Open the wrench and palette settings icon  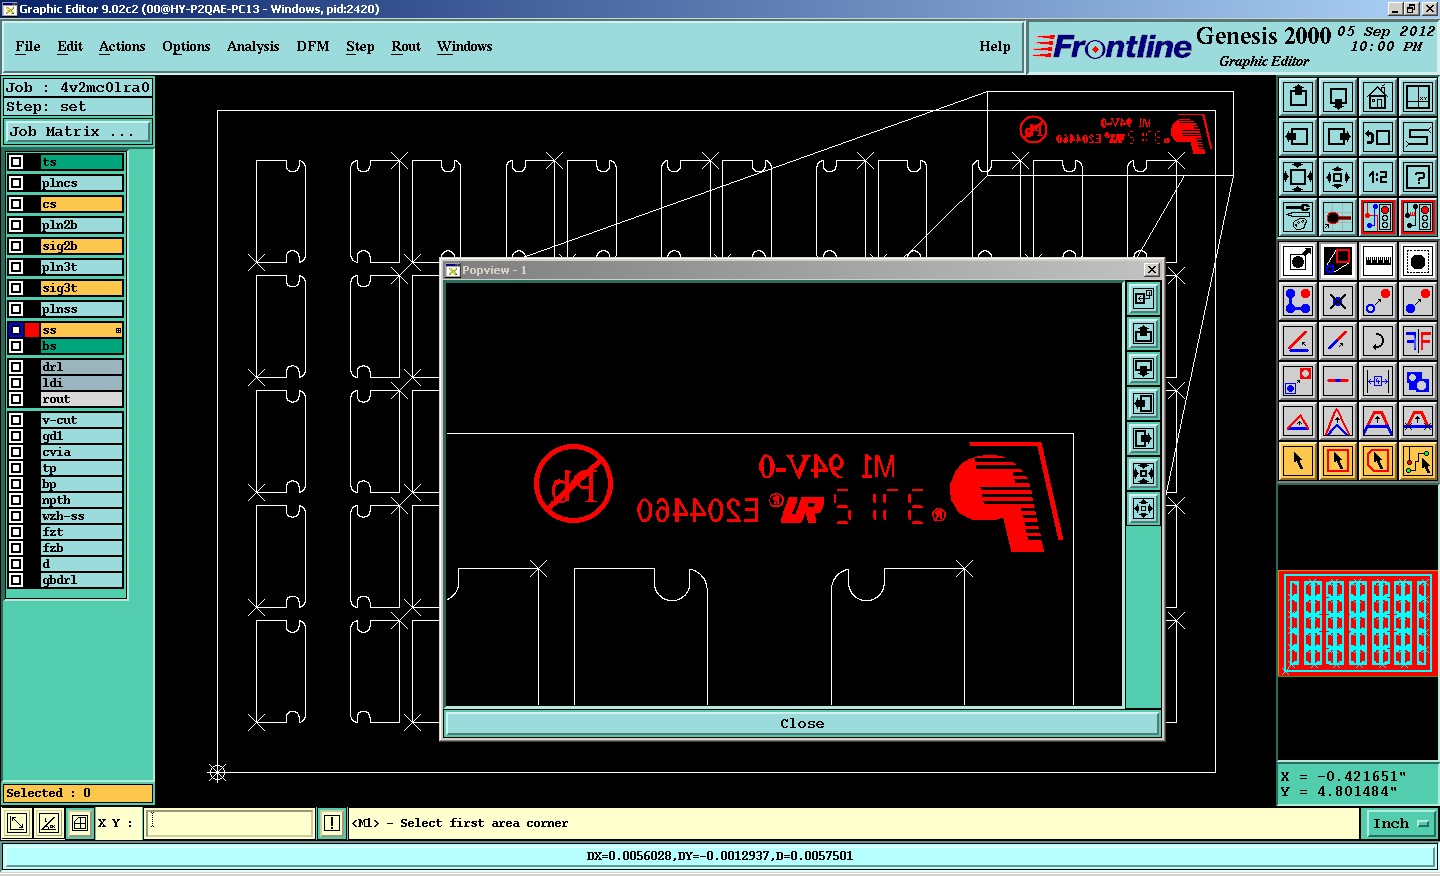(1298, 217)
